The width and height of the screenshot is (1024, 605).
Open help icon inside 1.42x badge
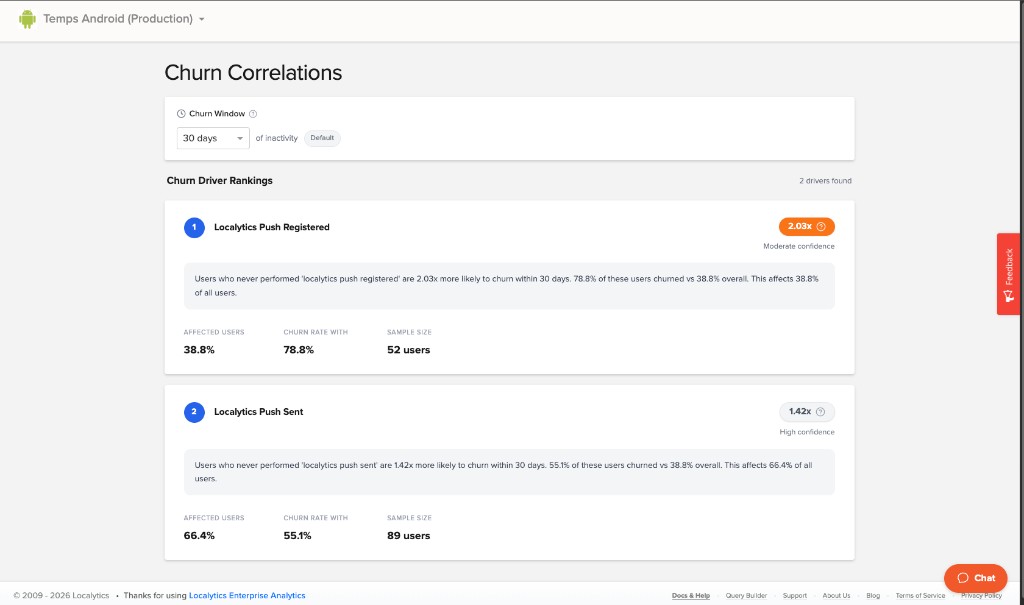point(821,412)
